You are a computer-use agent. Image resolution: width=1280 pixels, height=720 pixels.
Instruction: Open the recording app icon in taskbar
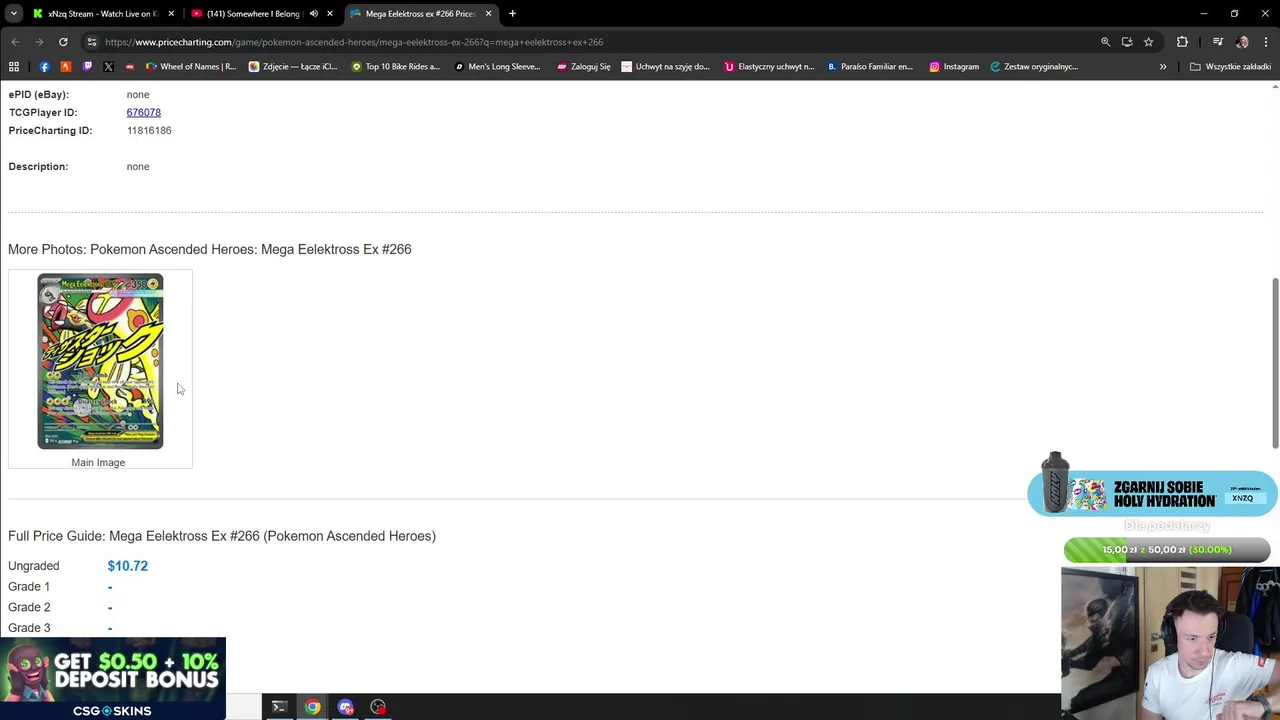pos(378,708)
